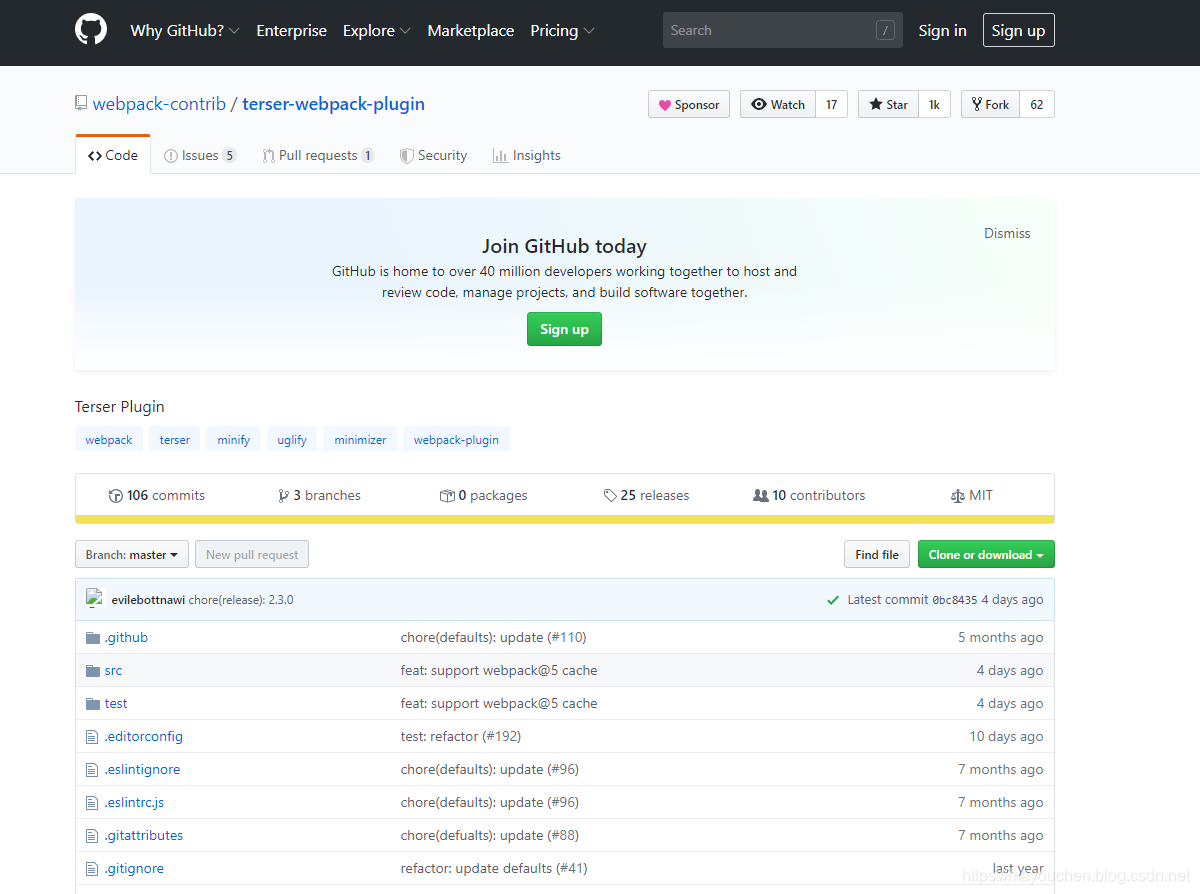
Task: Click the .gitignore file icon
Action: 92,868
